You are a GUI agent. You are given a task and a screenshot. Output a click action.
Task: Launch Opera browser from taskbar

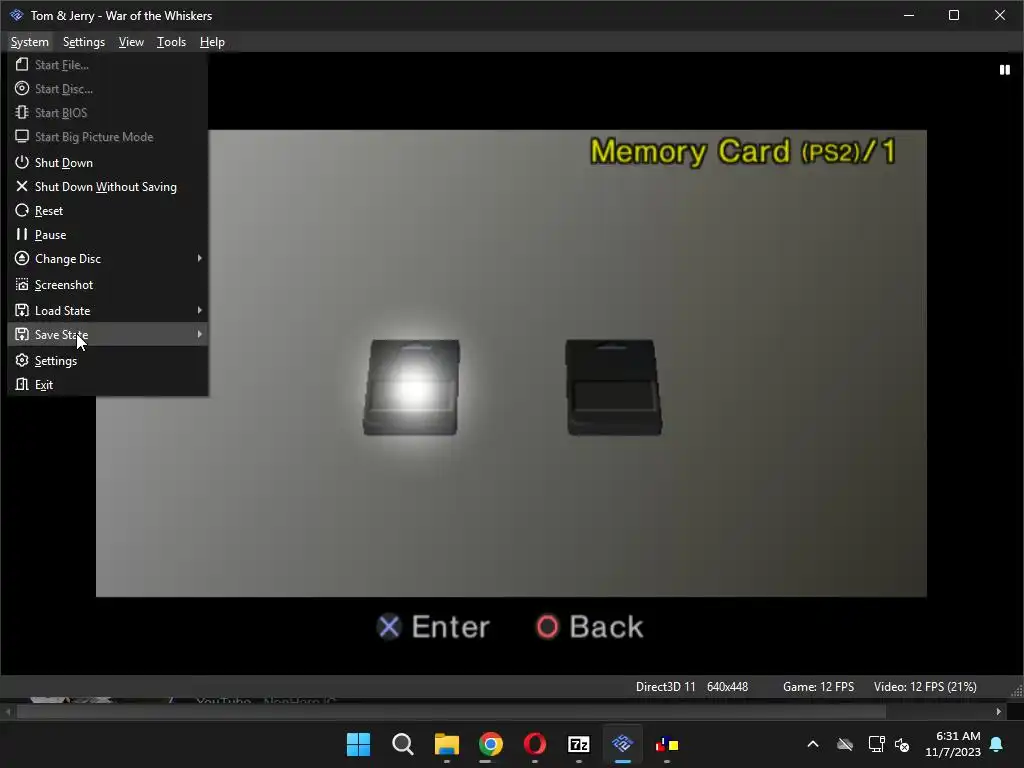pyautogui.click(x=535, y=744)
